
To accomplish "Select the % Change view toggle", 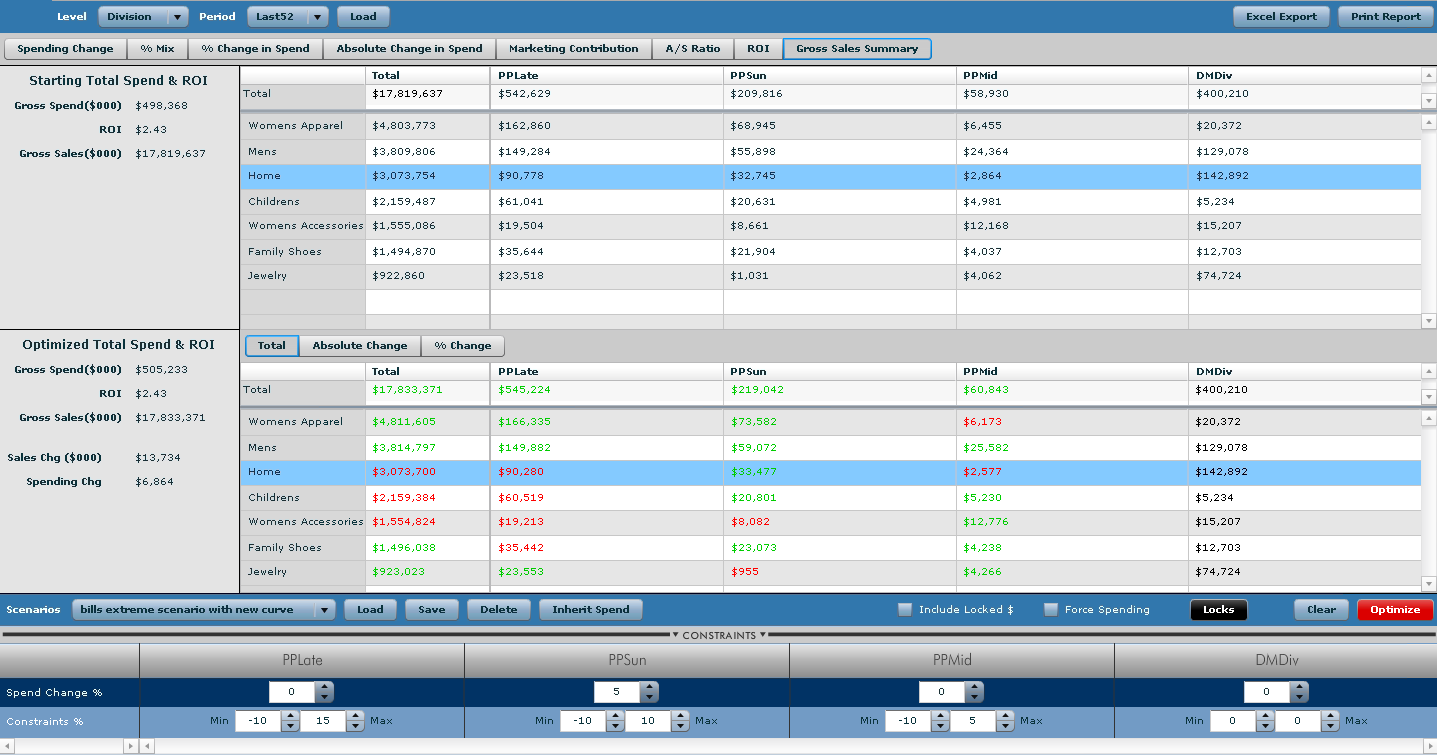I will coord(462,345).
